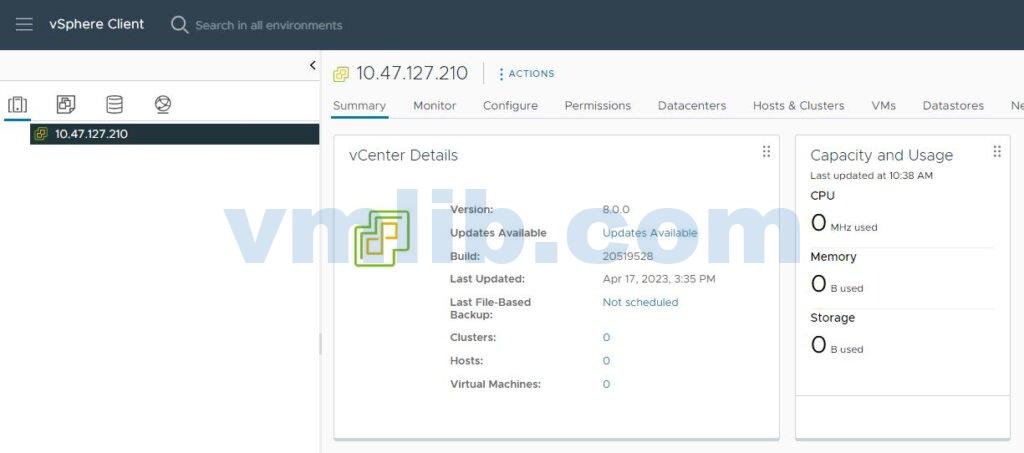Viewport: 1024px width, 453px height.
Task: Click the Memory 0 B used value
Action: (837, 284)
